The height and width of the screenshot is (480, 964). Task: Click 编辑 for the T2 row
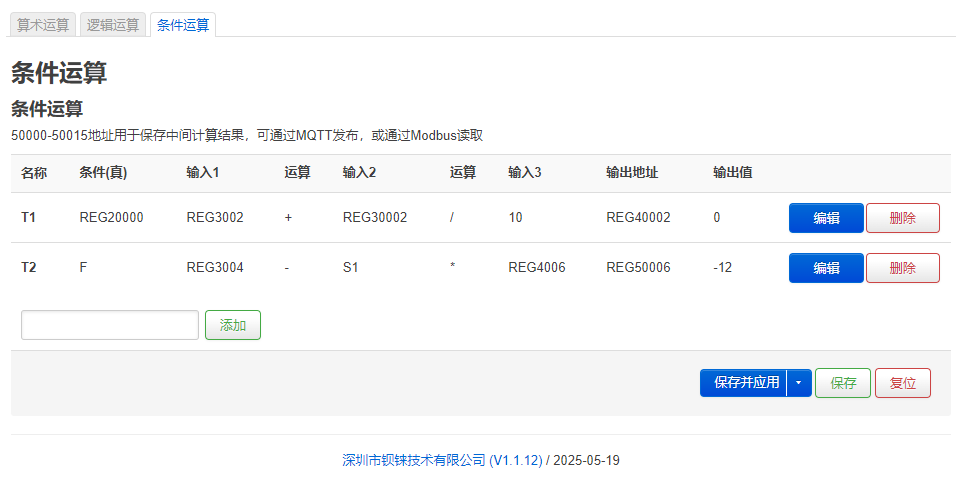coord(826,268)
